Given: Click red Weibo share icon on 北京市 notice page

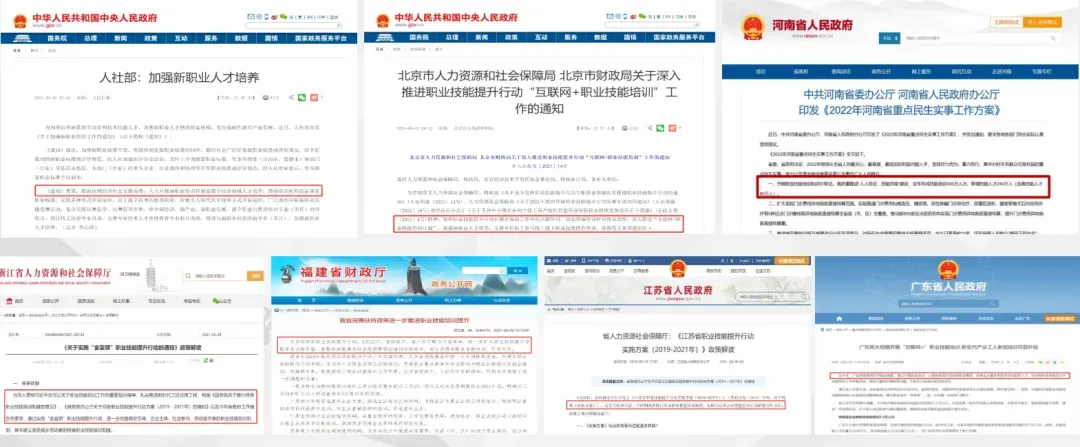Looking at the screenshot, I should [x=672, y=128].
